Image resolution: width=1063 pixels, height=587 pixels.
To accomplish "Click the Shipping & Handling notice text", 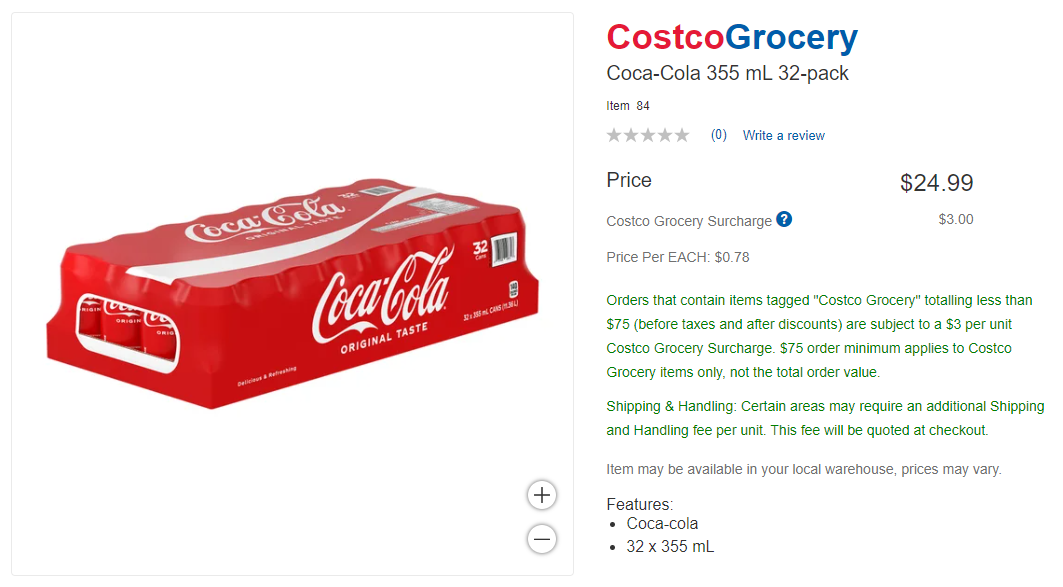I will pos(824,418).
